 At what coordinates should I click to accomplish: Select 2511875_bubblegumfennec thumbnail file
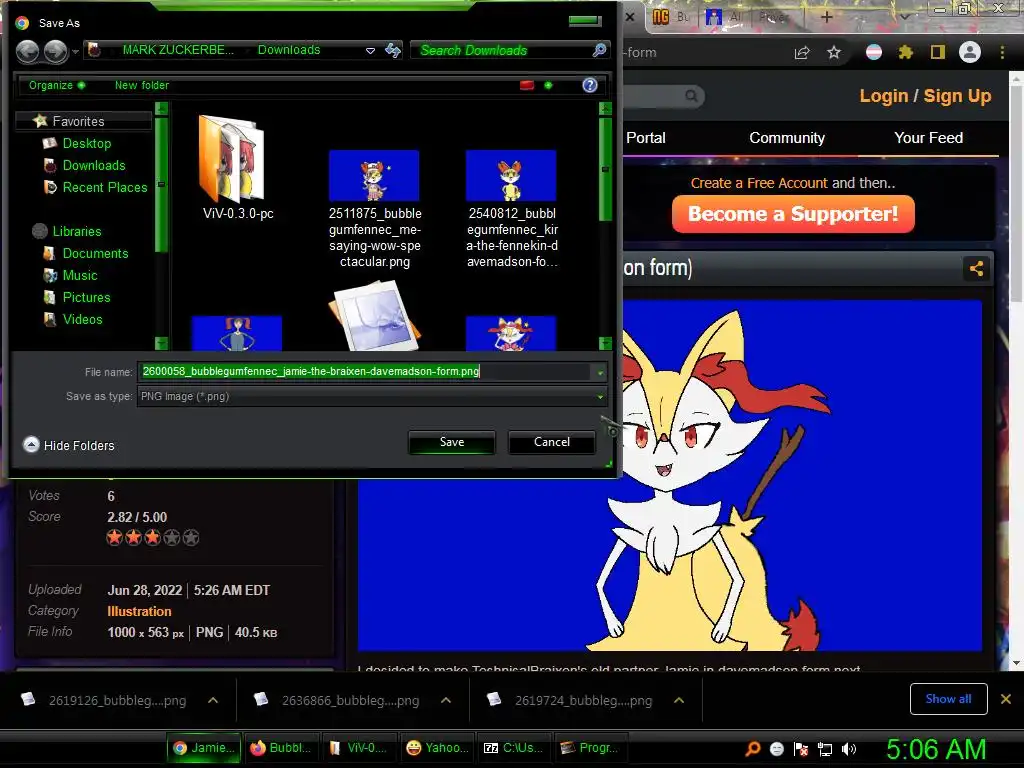(374, 209)
